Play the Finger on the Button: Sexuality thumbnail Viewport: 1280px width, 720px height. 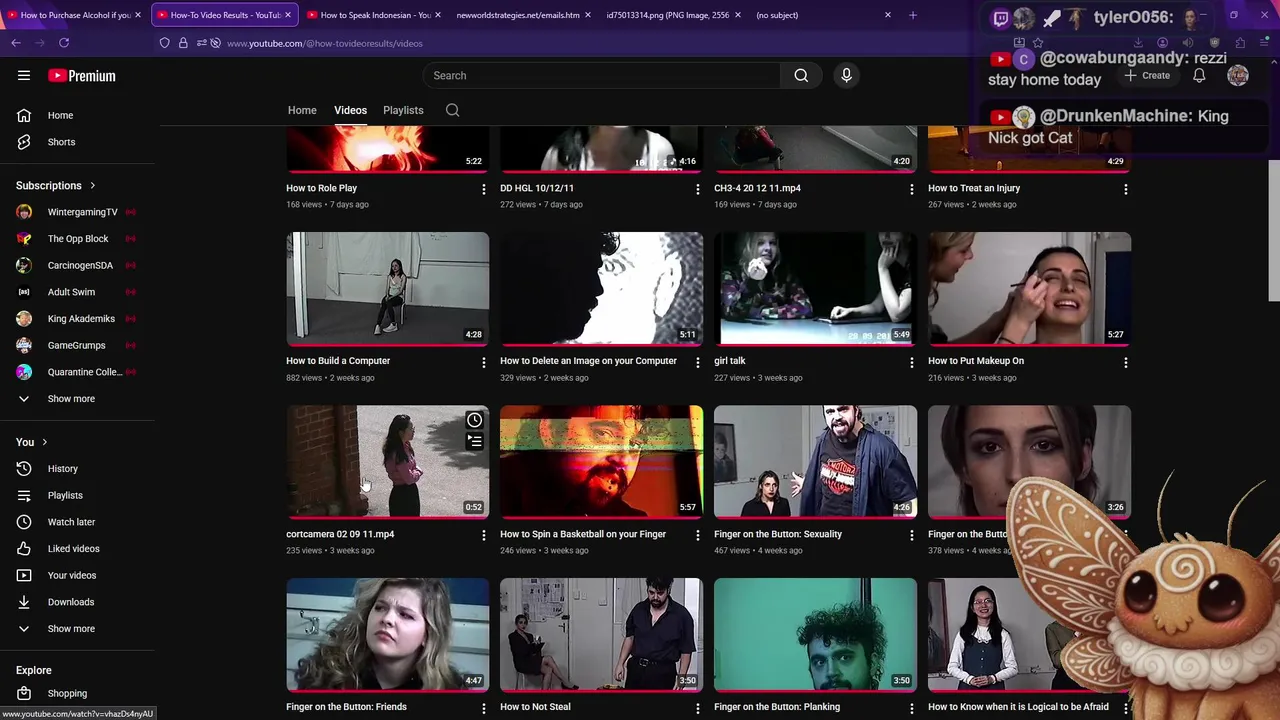[x=815, y=462]
